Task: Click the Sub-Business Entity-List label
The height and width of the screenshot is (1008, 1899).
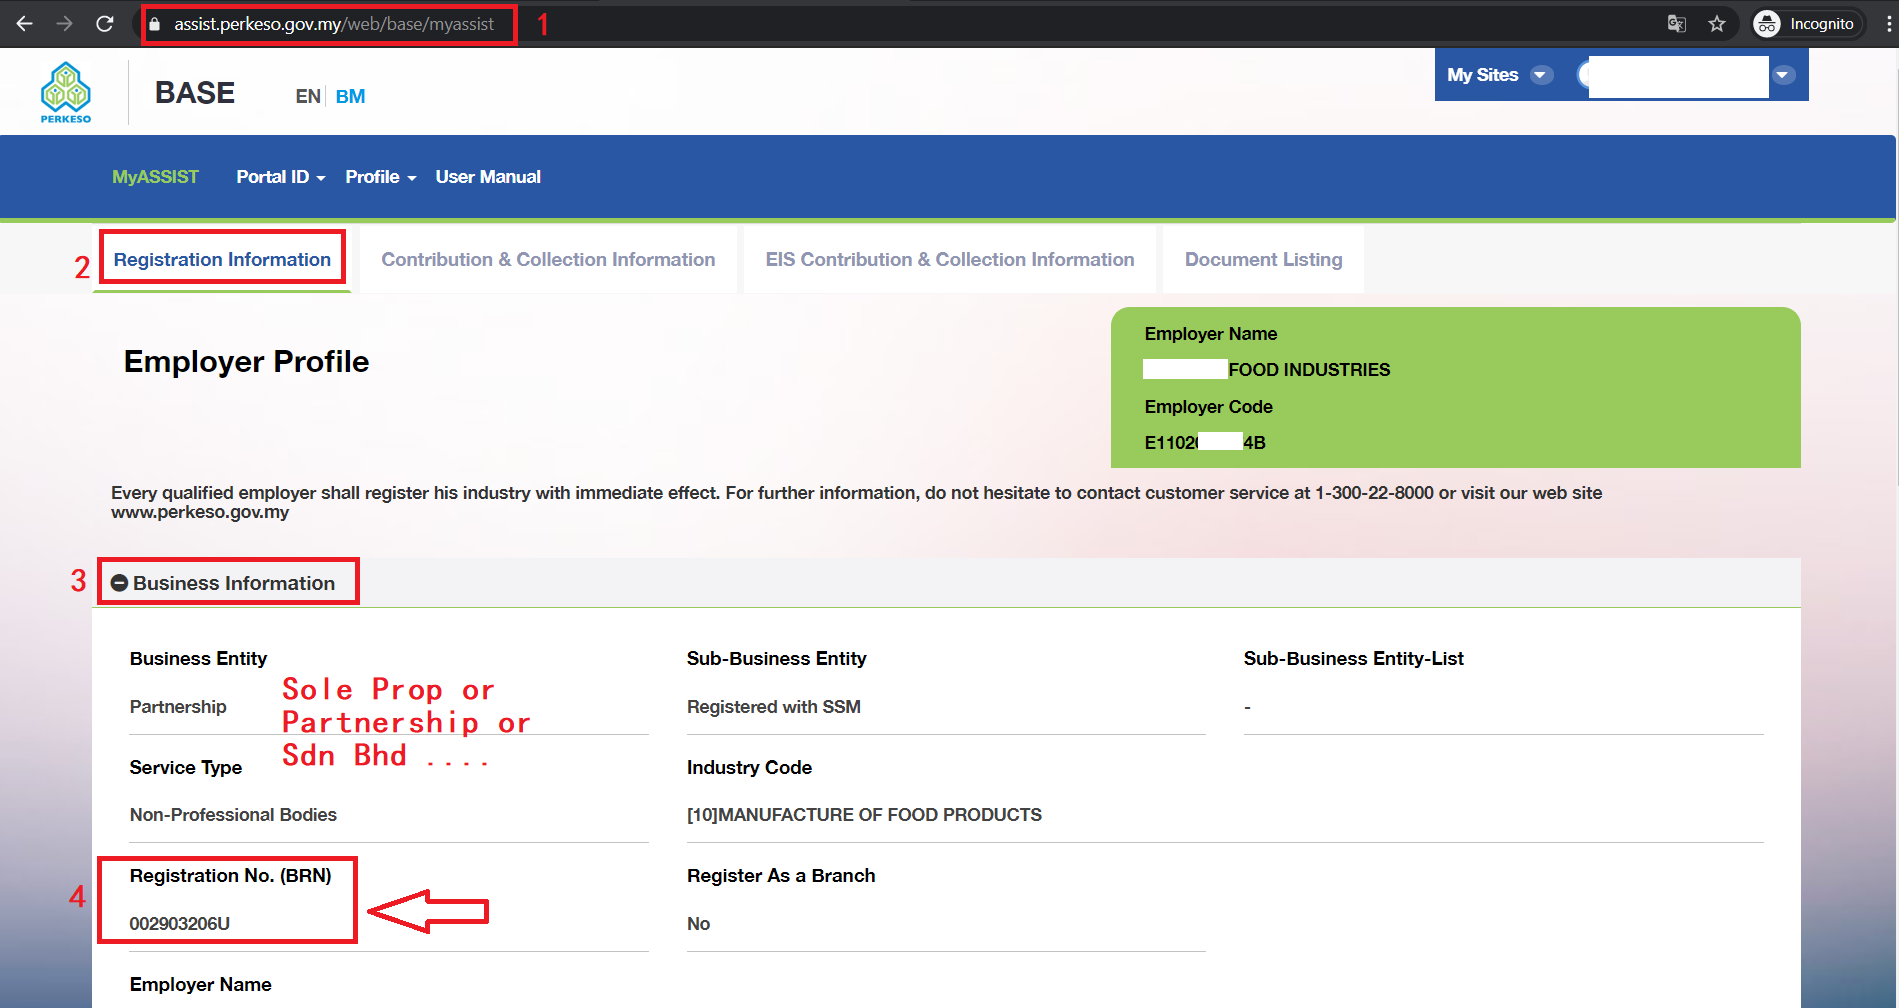Action: (1354, 659)
